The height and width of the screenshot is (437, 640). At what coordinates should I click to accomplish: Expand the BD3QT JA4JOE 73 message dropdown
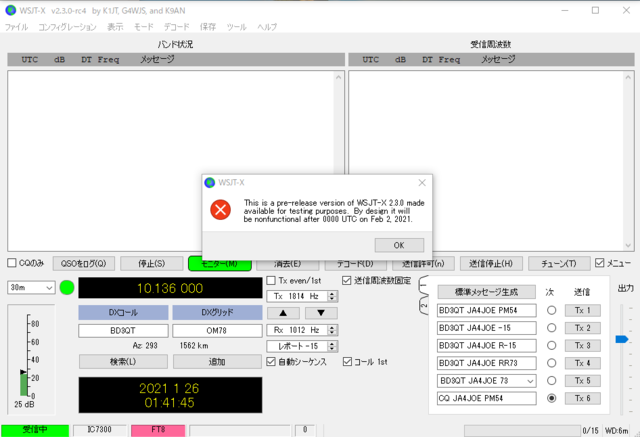click(x=530, y=381)
